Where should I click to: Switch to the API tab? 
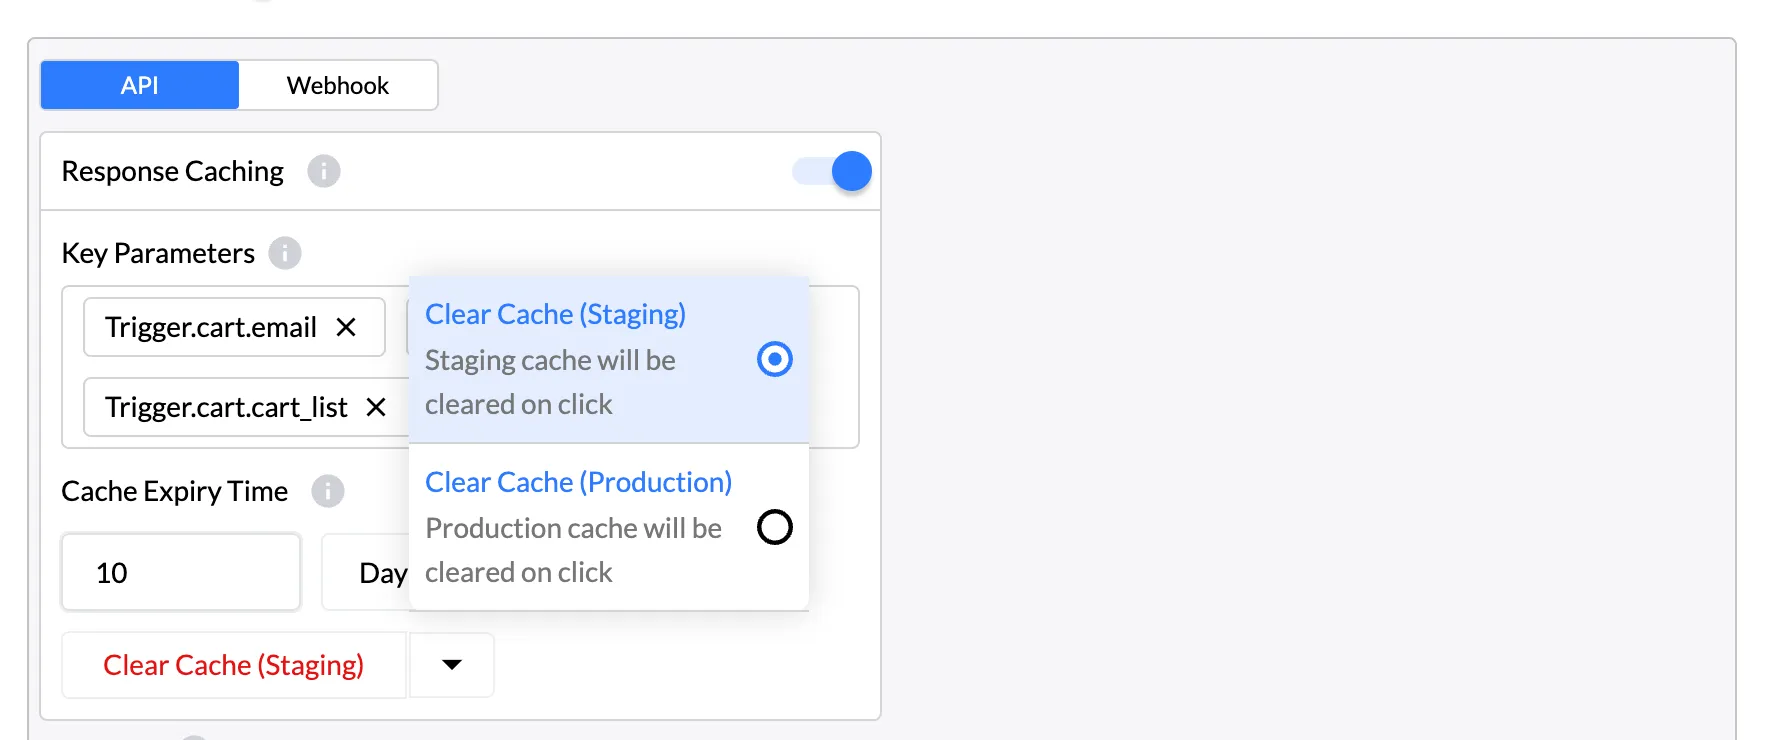(140, 85)
